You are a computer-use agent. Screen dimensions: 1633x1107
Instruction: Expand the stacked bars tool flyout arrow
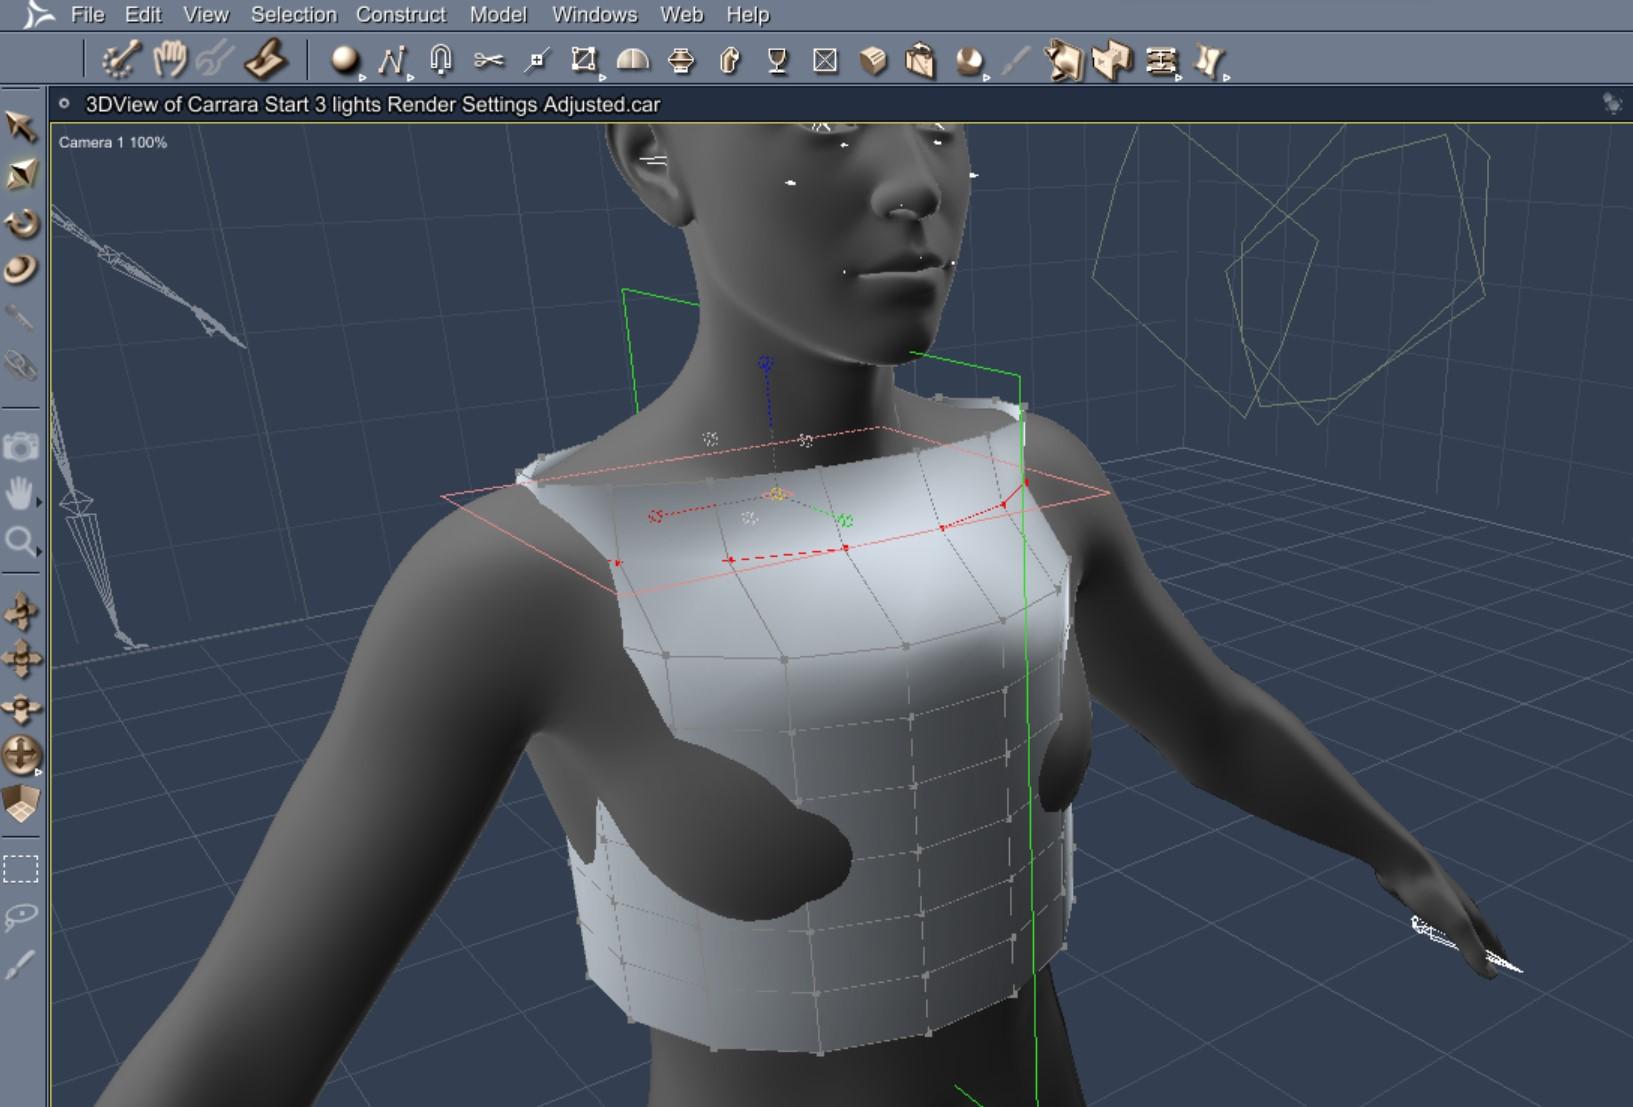point(1178,77)
